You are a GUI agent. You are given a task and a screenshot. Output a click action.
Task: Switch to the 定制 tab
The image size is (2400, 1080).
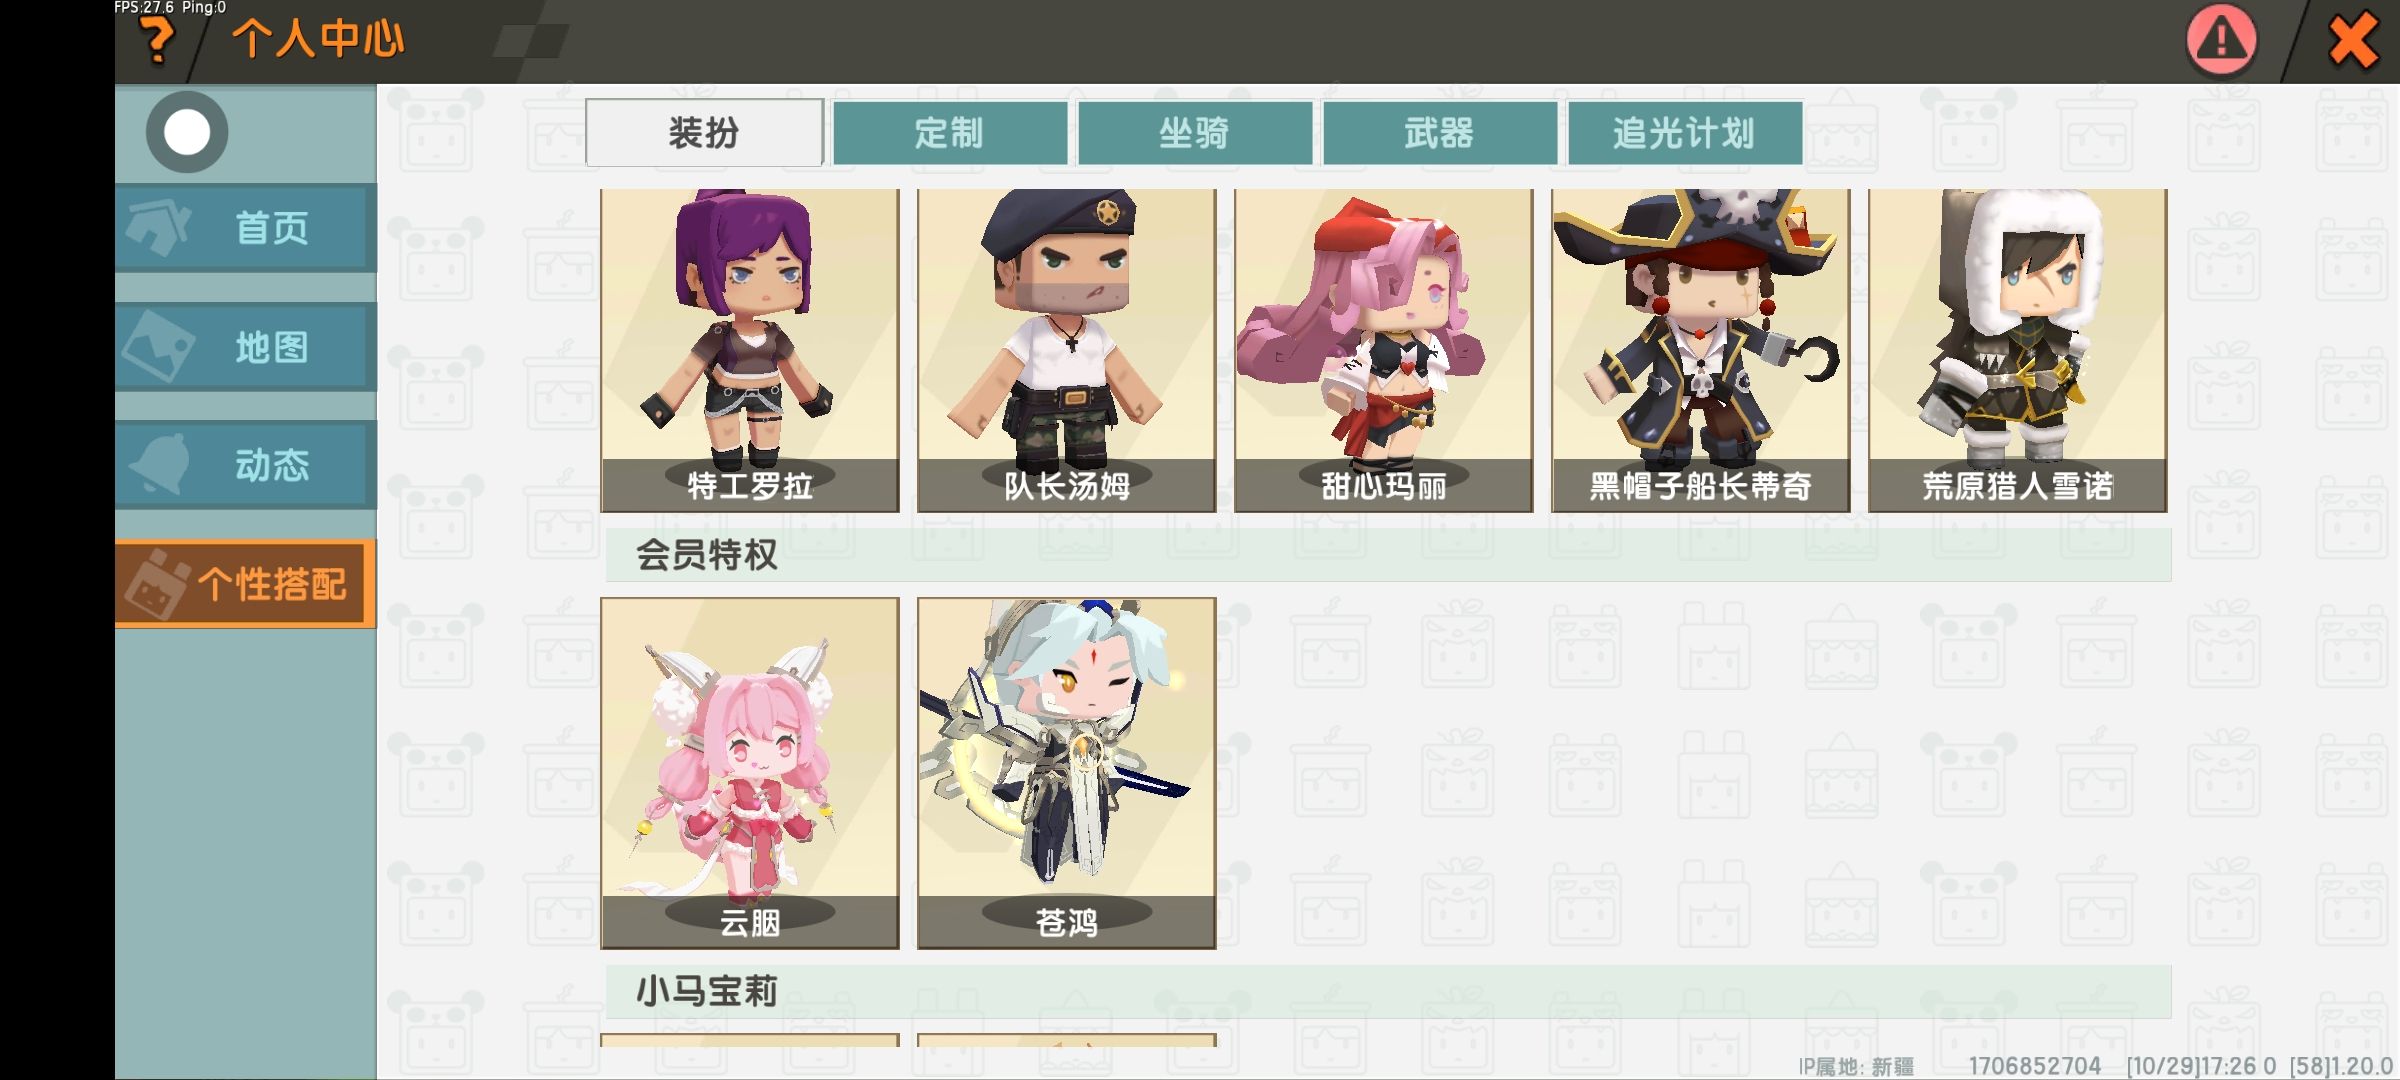949,132
